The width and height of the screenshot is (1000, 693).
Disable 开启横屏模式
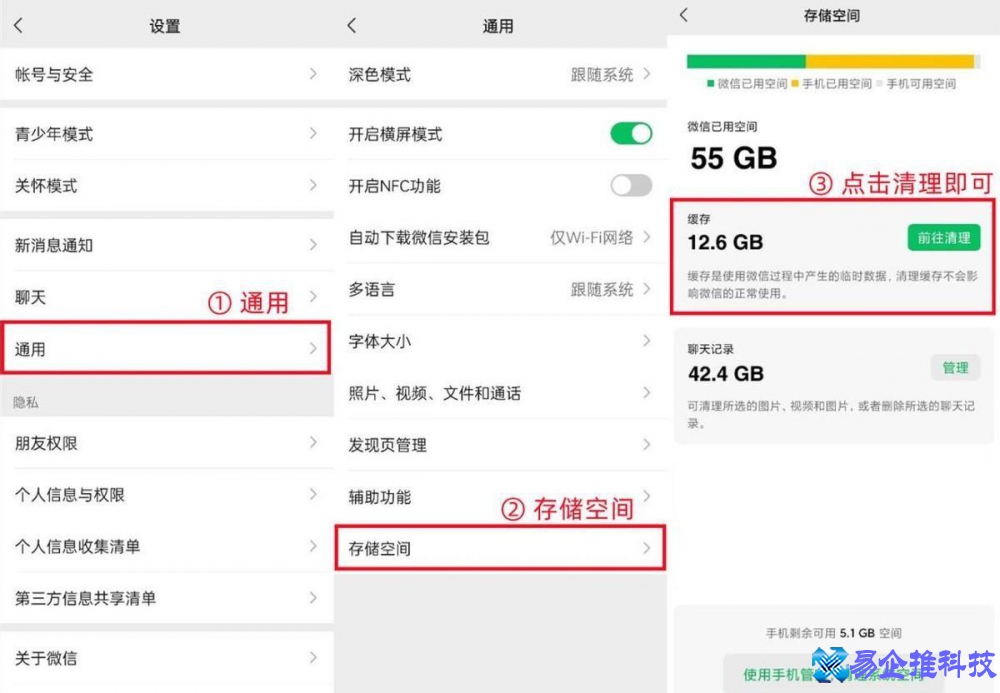click(630, 134)
